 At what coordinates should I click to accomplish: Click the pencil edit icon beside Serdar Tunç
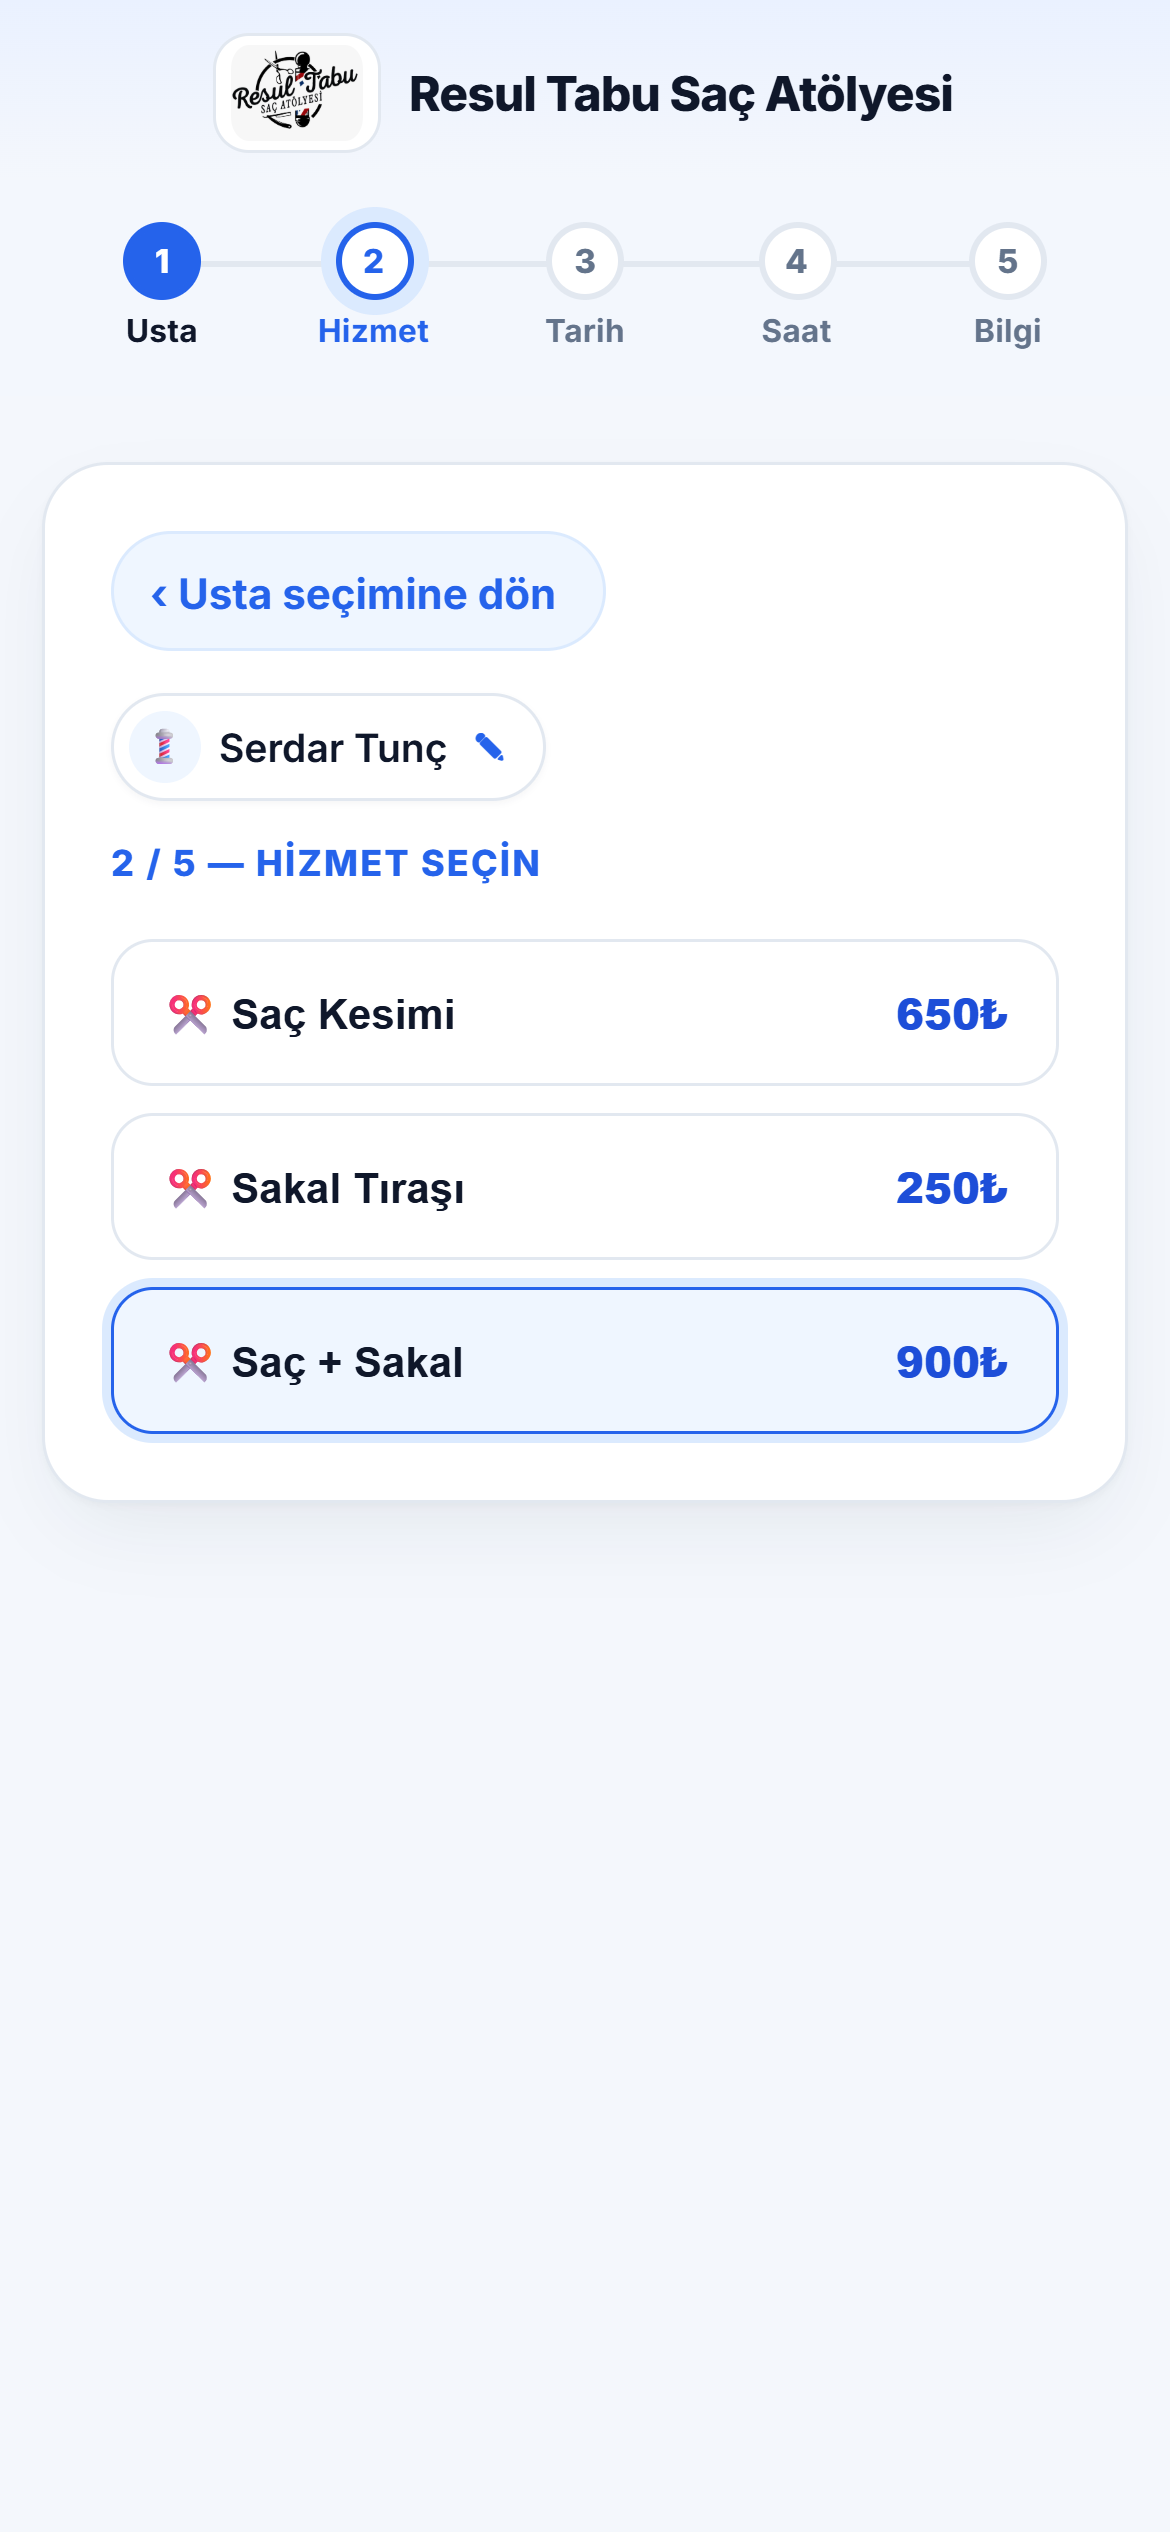coord(490,747)
